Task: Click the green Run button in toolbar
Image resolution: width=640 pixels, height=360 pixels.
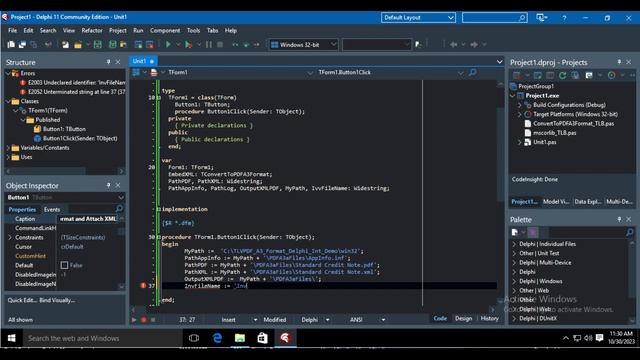Action: point(168,44)
